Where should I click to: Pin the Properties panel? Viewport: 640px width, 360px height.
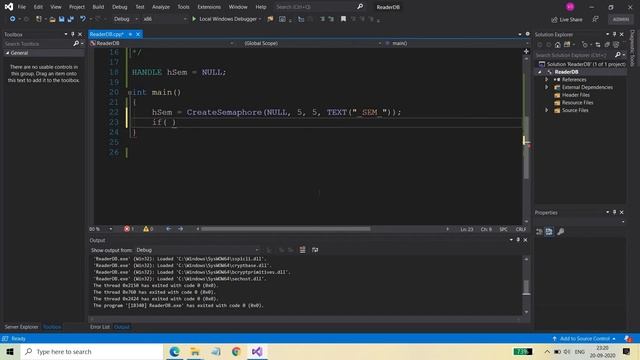(x=614, y=212)
